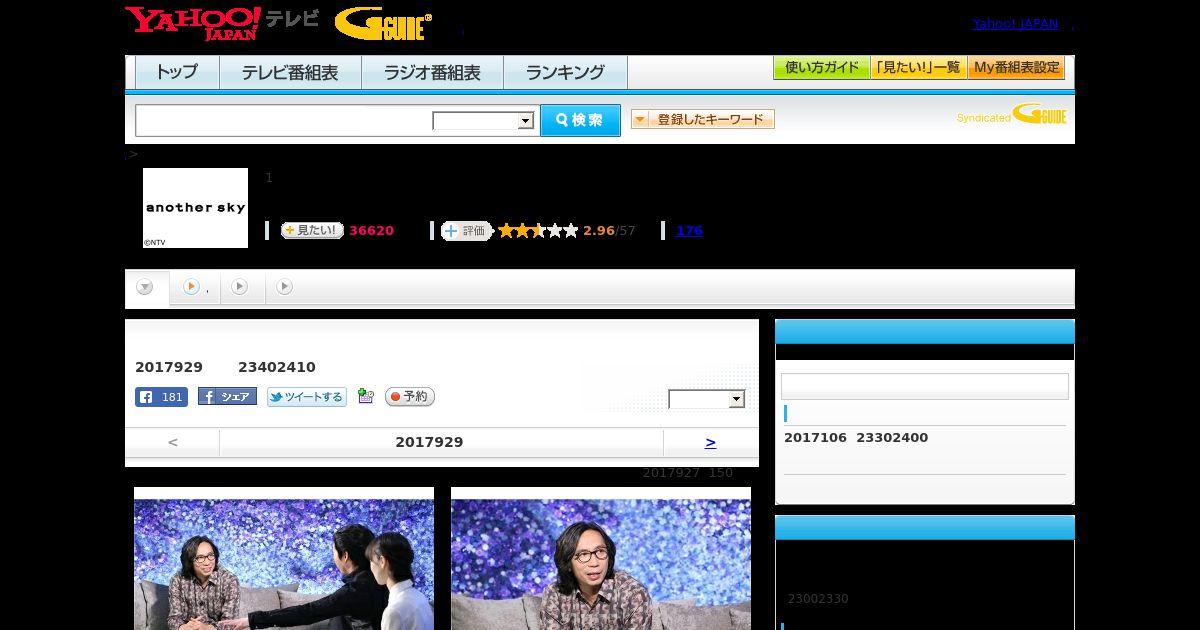
Task: Expand 登録したキーワード dropdown
Action: [703, 119]
